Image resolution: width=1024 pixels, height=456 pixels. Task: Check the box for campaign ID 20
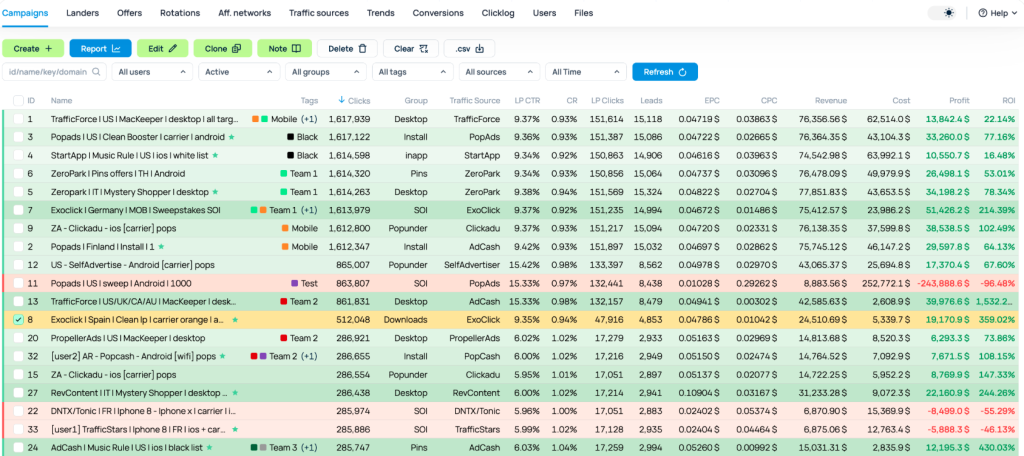click(x=18, y=338)
